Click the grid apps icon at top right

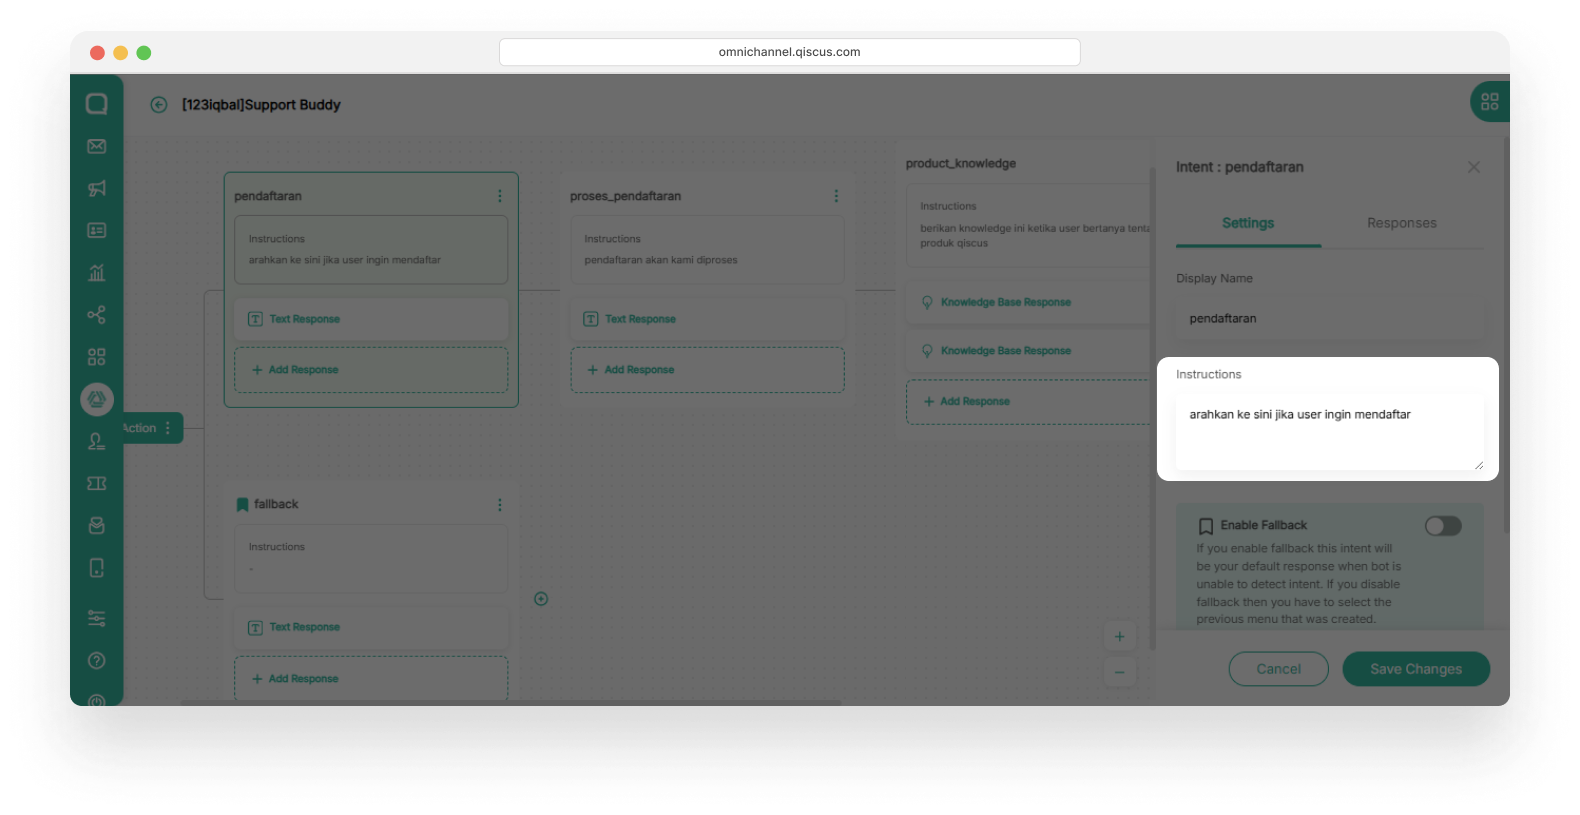[x=1489, y=102]
